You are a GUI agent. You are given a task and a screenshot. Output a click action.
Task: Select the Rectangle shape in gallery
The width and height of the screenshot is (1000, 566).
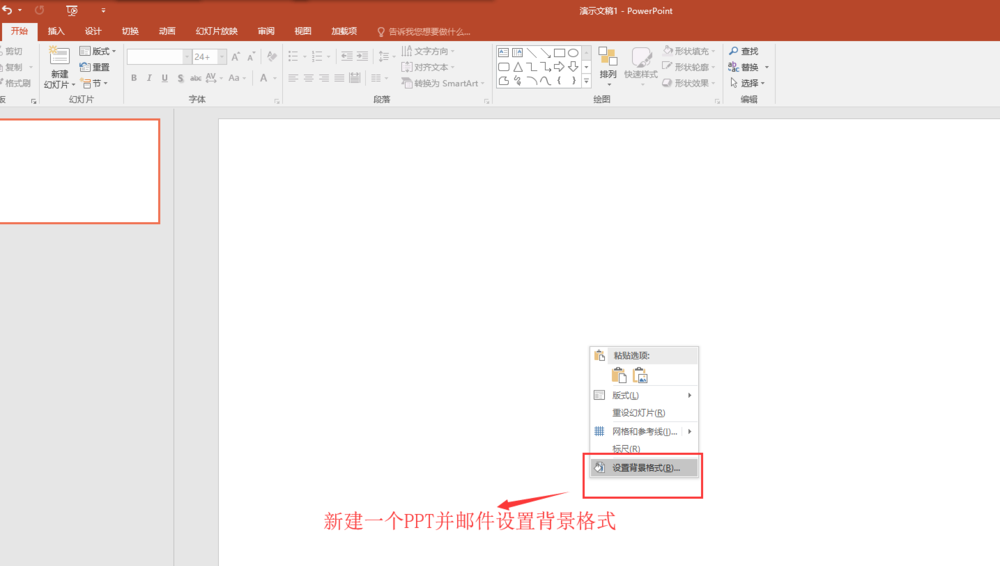coord(559,53)
